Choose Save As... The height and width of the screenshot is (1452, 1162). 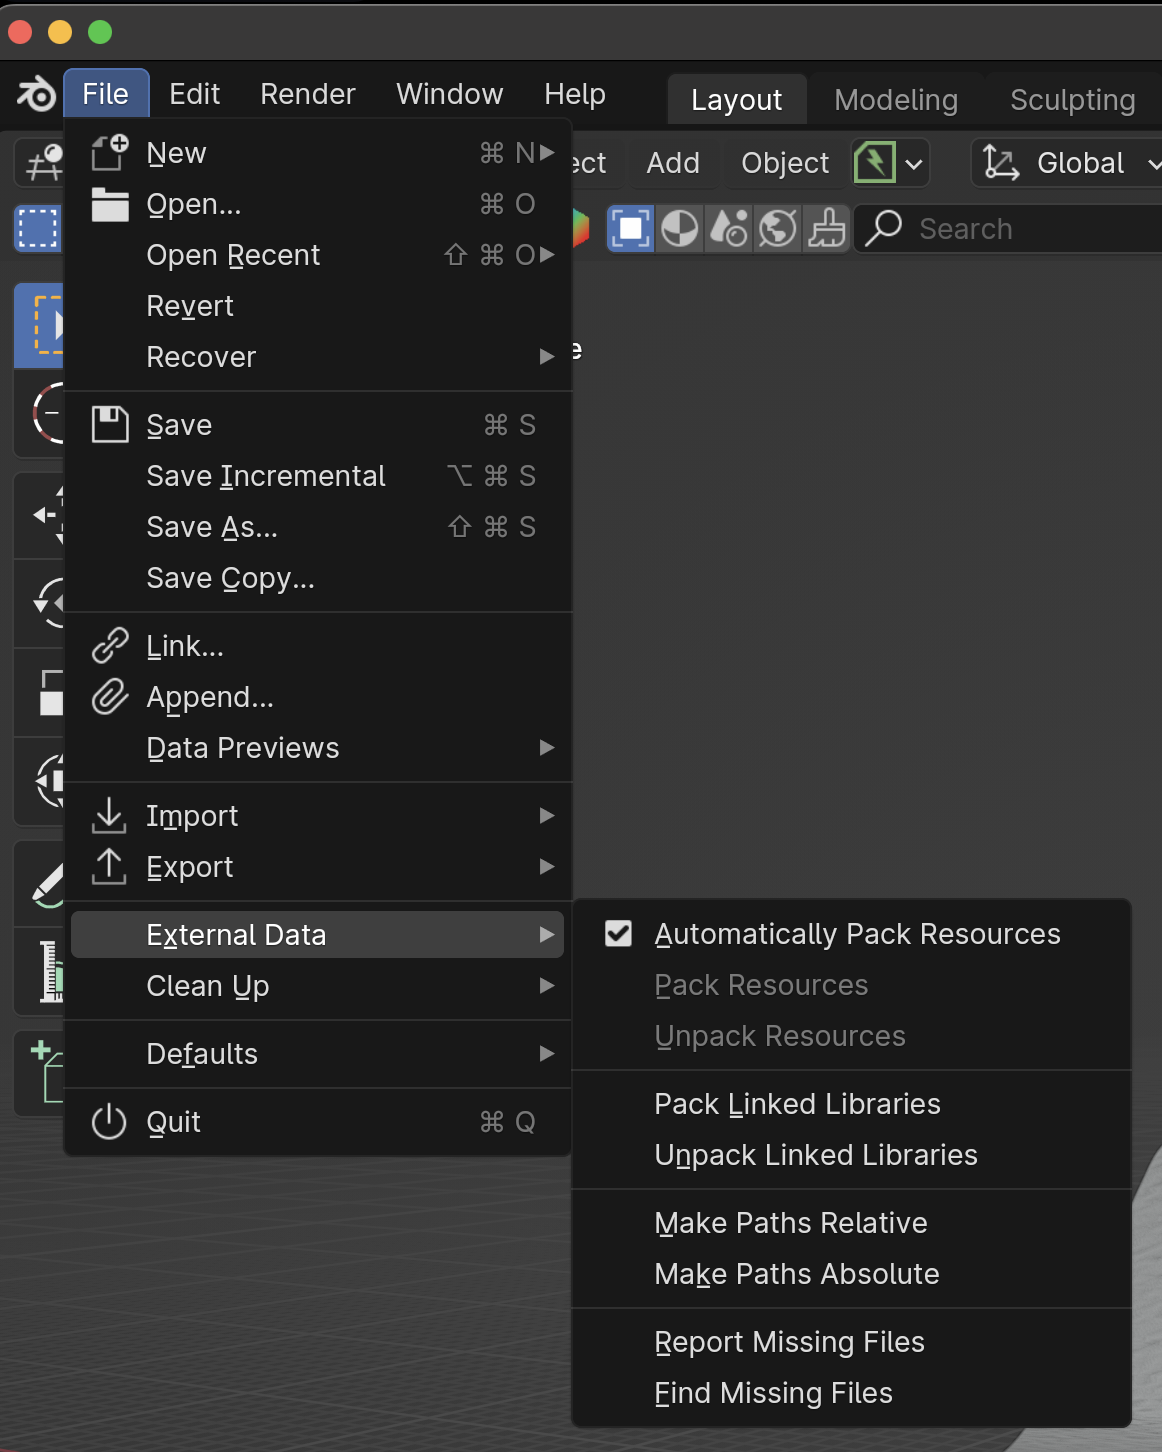[x=317, y=527]
